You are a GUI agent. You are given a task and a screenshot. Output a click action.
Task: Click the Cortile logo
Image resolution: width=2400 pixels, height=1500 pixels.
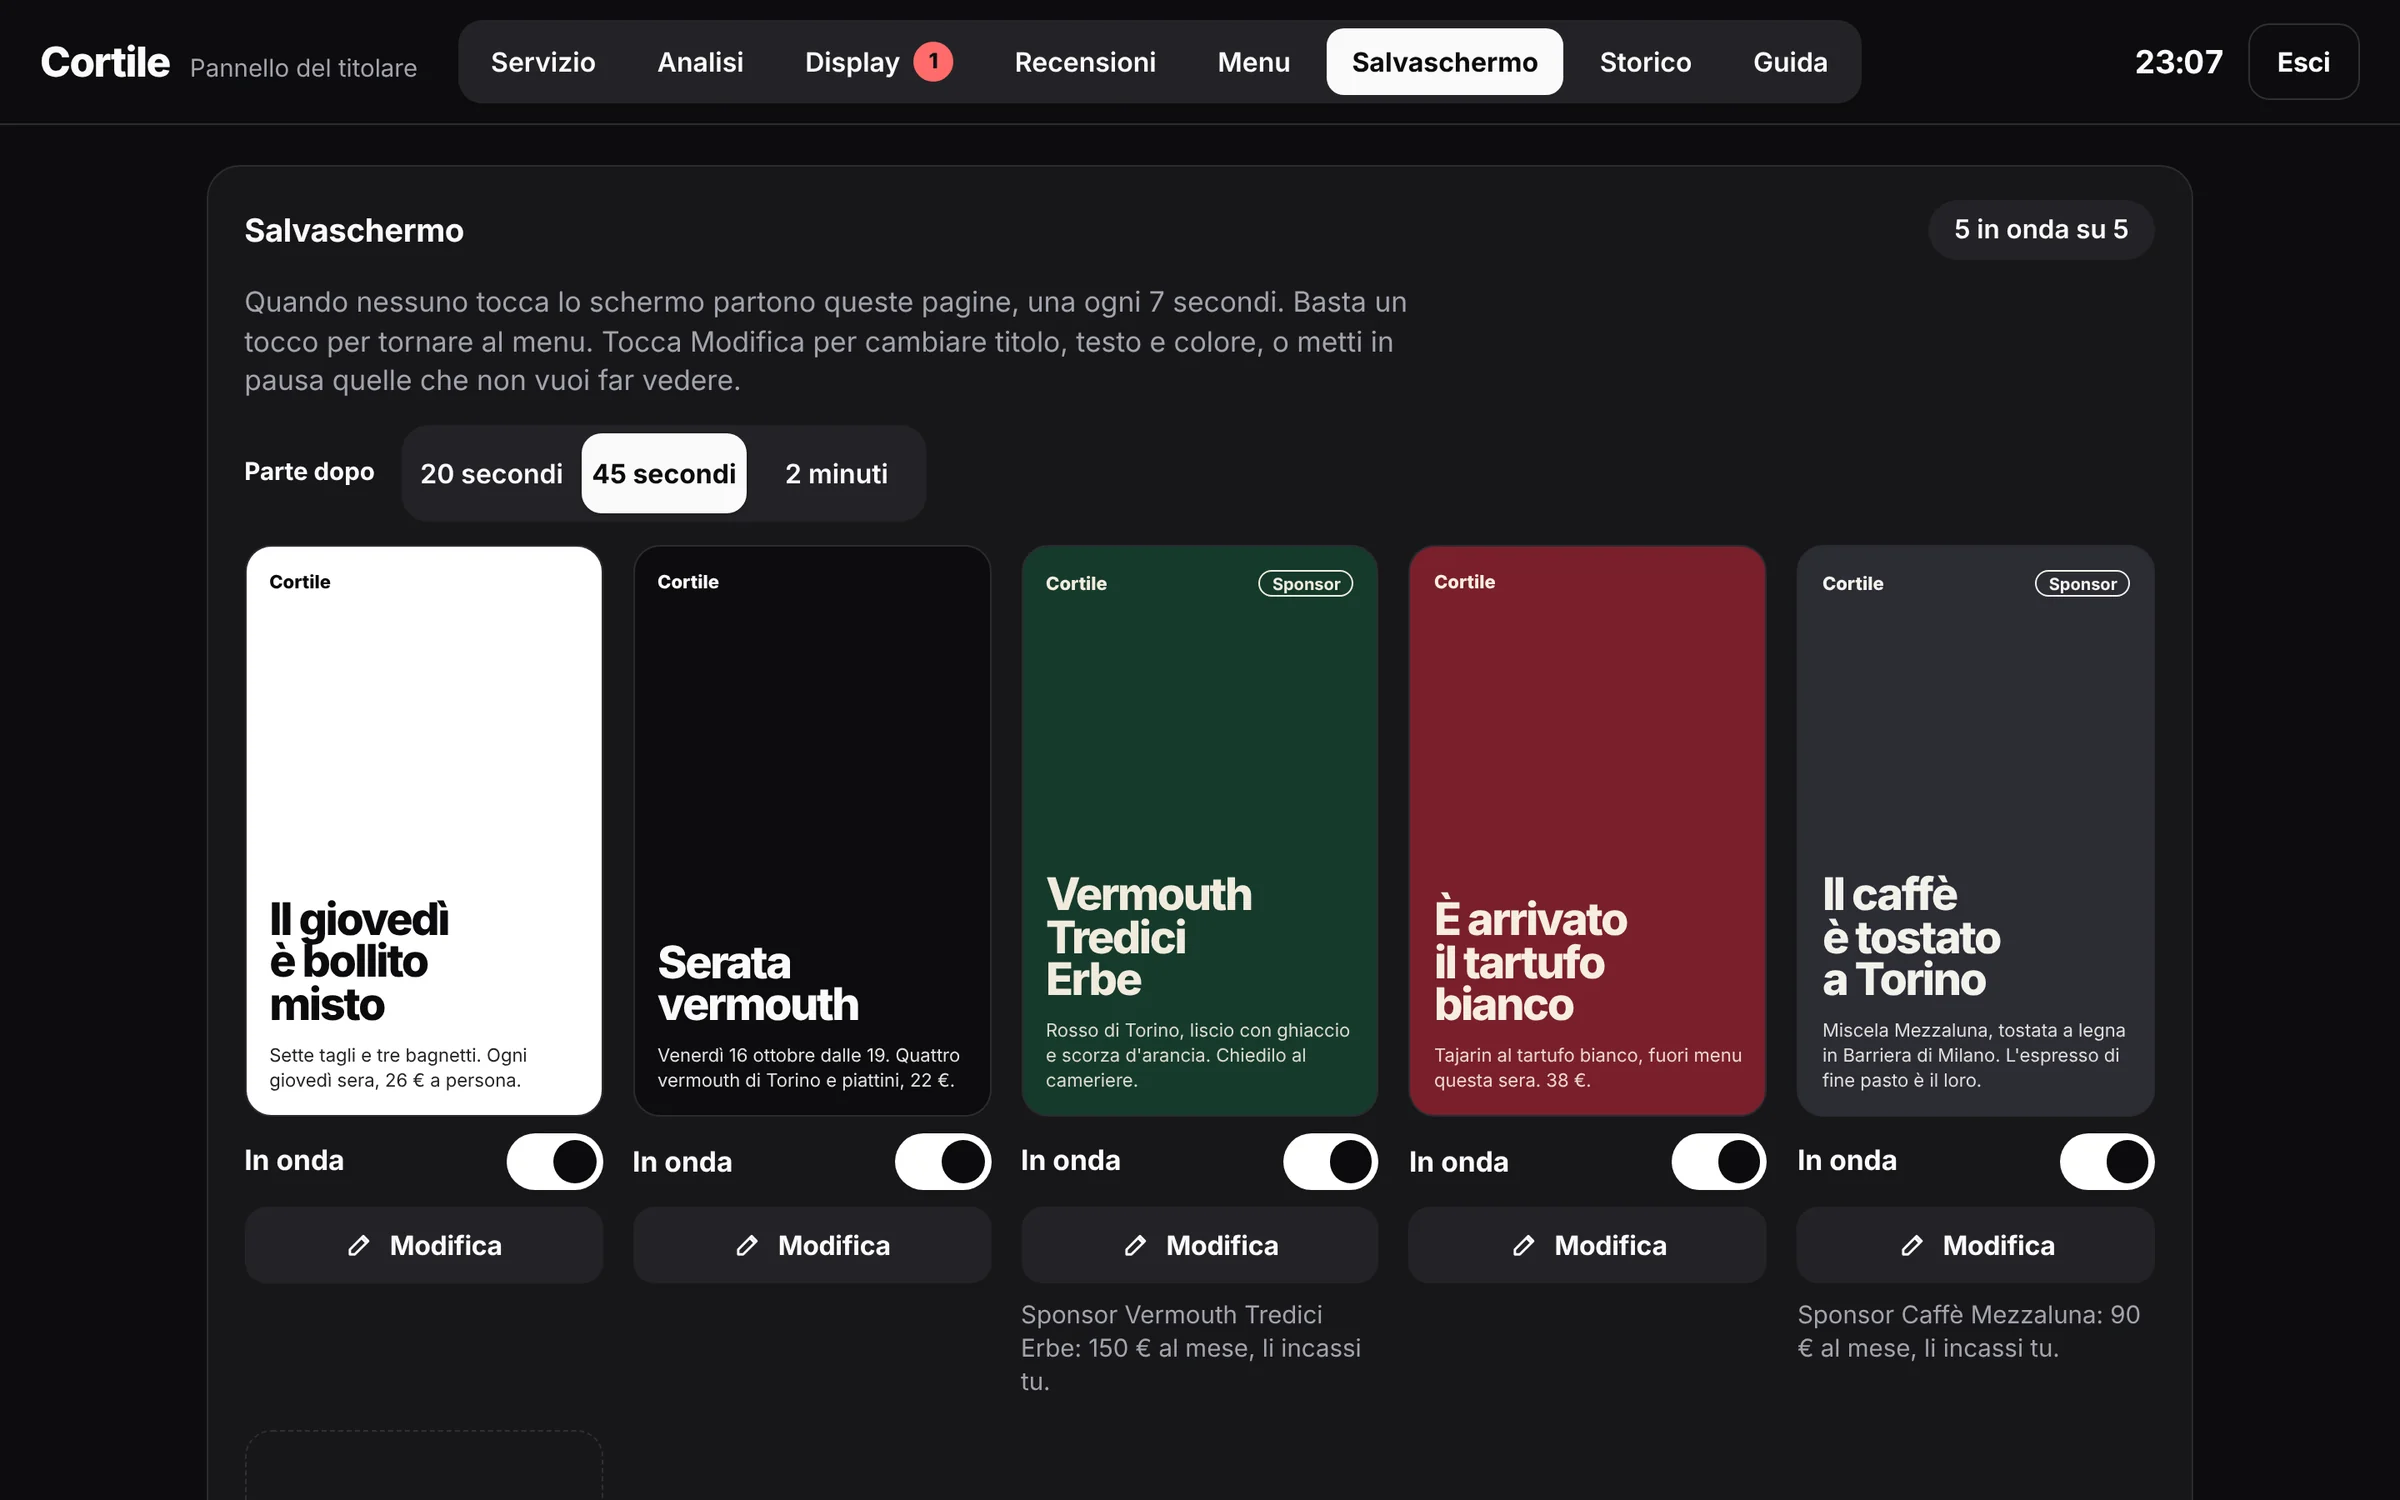105,62
